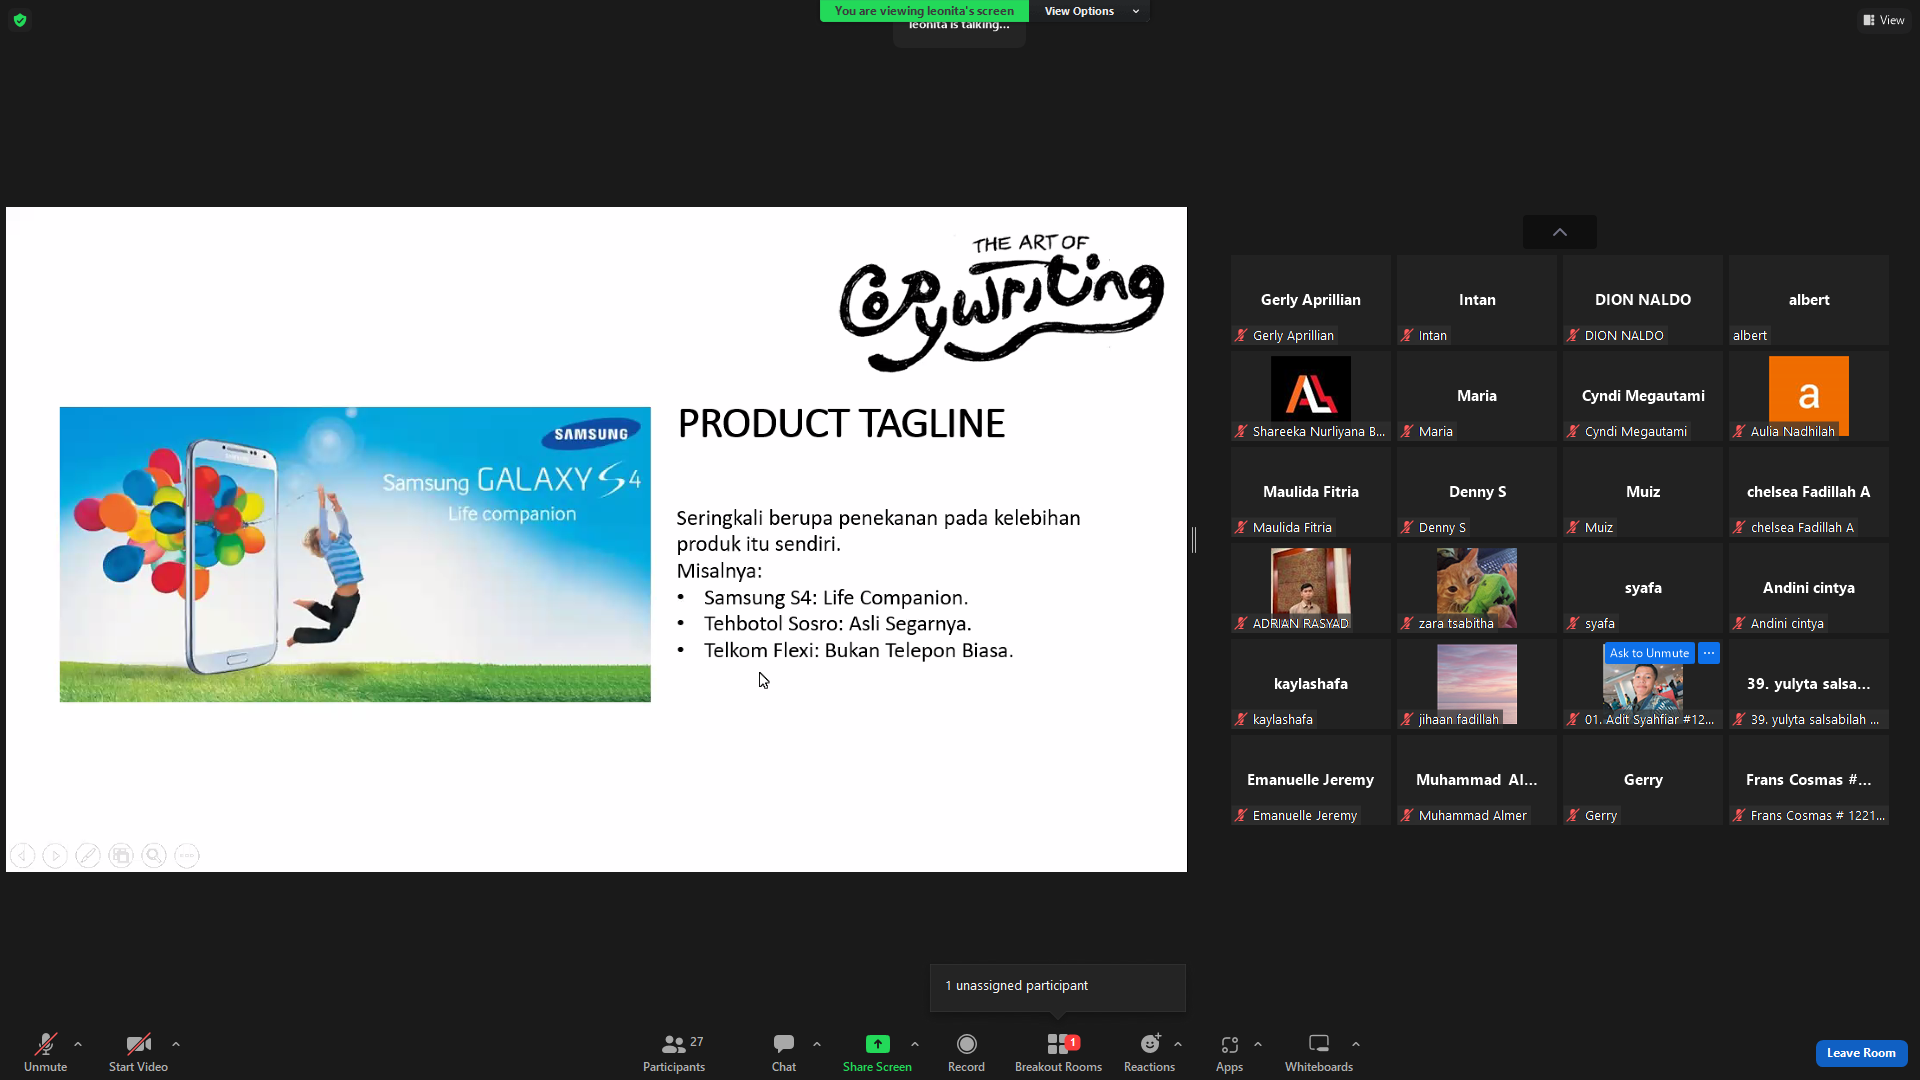Click the green Share Screen icon
This screenshot has width=1920, height=1080.
coord(877,1044)
